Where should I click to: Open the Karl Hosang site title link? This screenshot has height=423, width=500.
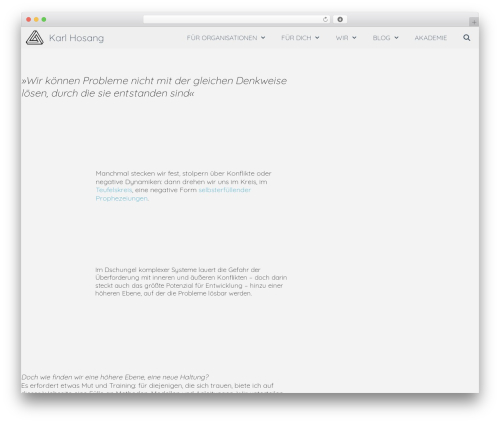point(76,38)
